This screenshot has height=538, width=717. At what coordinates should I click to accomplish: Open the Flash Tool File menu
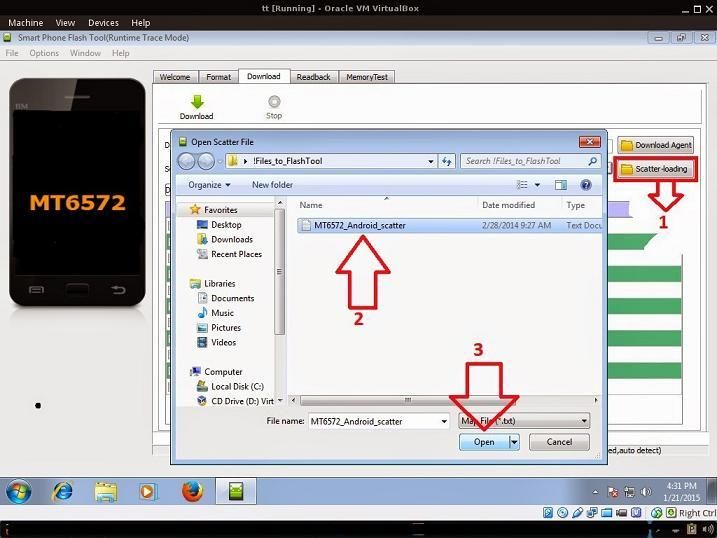point(12,53)
